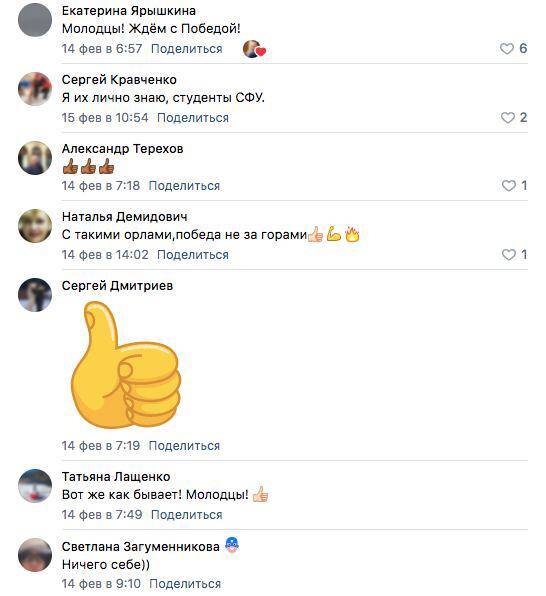Image resolution: width=546 pixels, height=596 pixels.
Task: Share Татьяна Лащенко's comment
Action: tap(187, 515)
